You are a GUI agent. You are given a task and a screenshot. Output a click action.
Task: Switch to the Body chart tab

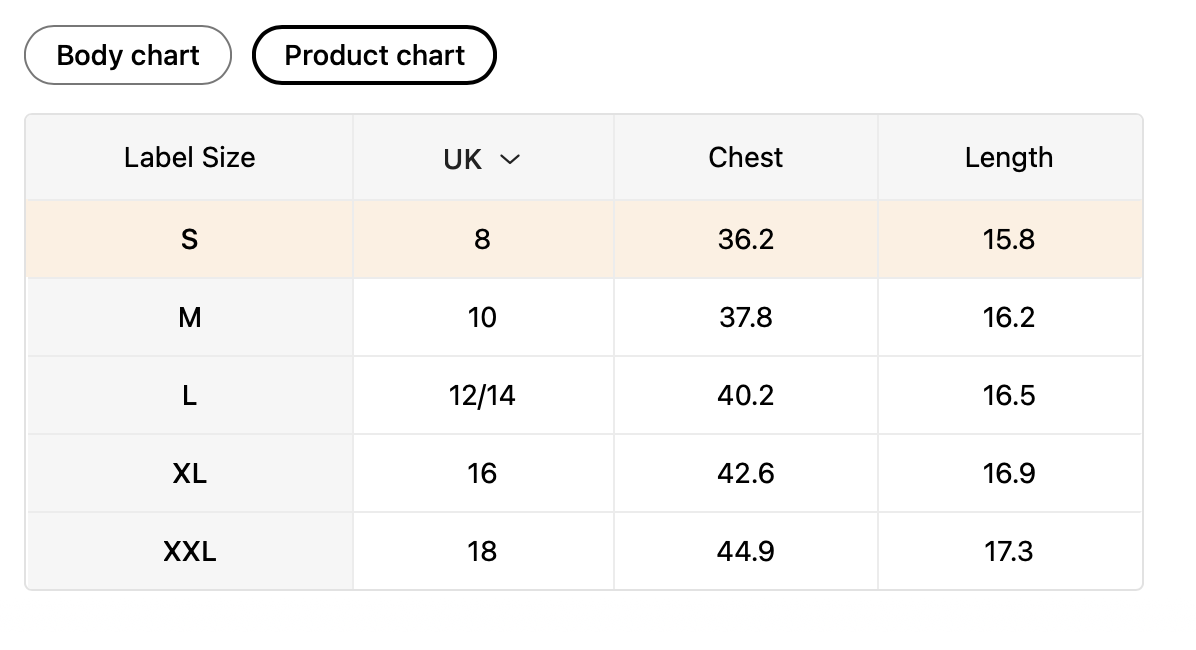128,55
